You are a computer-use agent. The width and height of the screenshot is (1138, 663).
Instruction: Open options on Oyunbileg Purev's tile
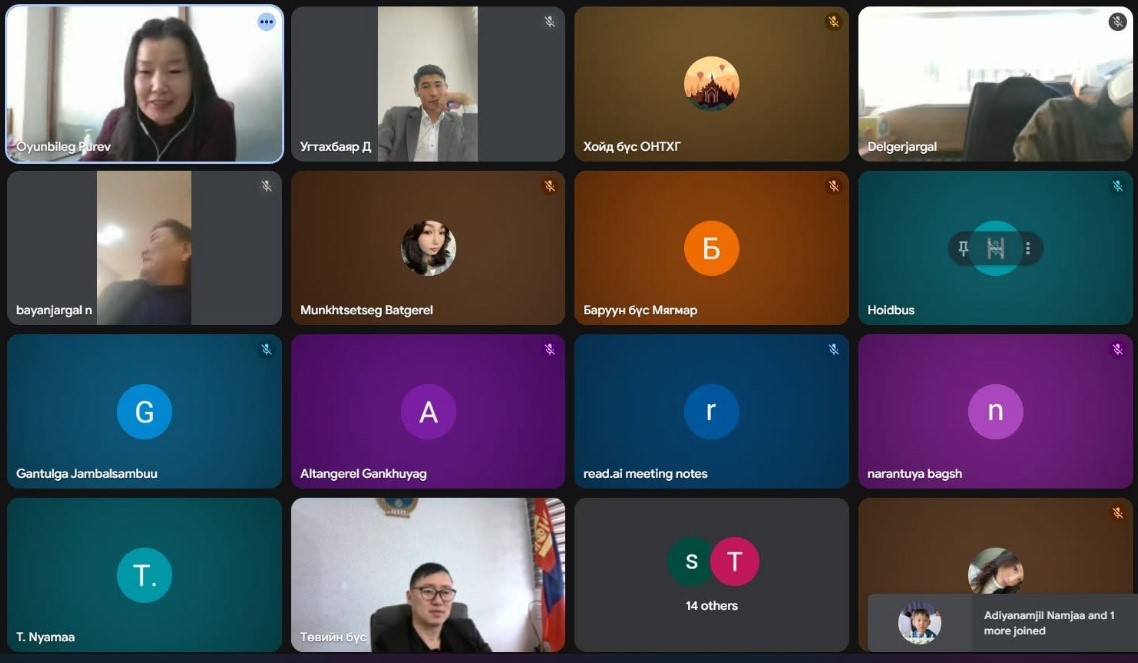(266, 22)
